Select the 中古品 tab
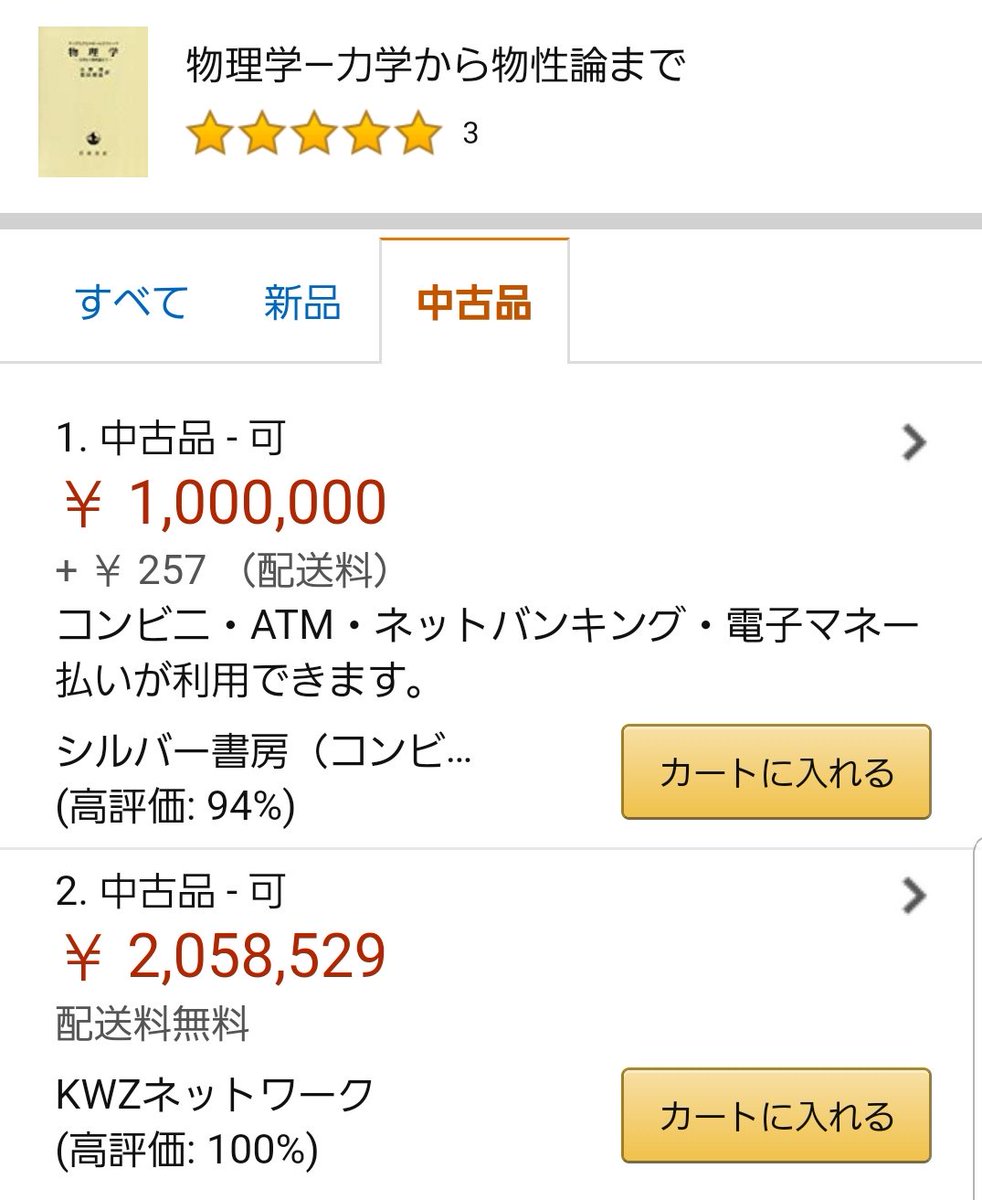The width and height of the screenshot is (982, 1200). [x=474, y=301]
